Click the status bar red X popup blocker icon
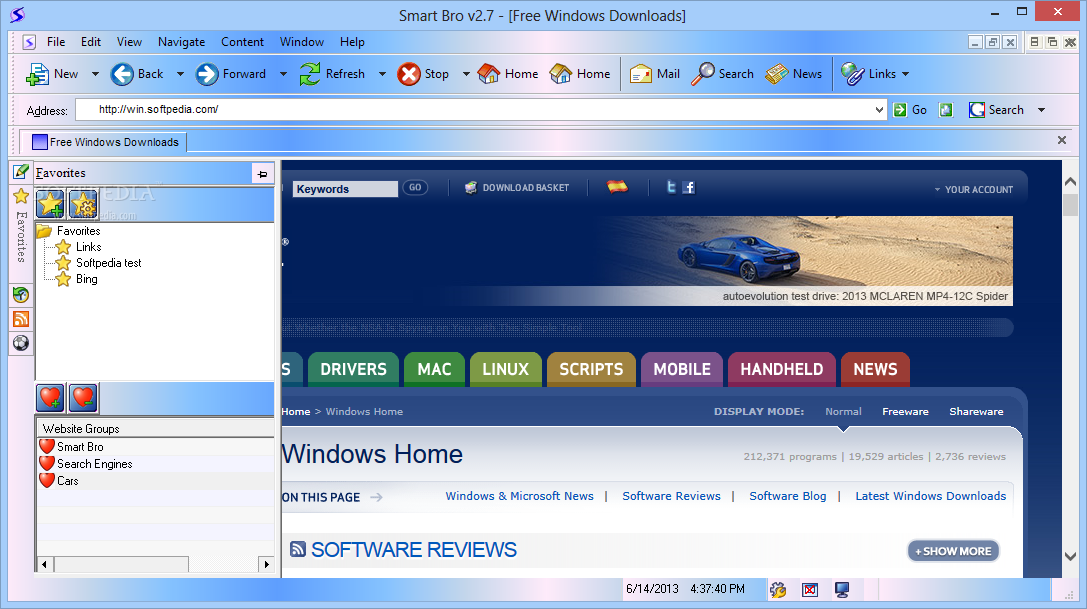This screenshot has height=609, width=1087. [x=810, y=590]
